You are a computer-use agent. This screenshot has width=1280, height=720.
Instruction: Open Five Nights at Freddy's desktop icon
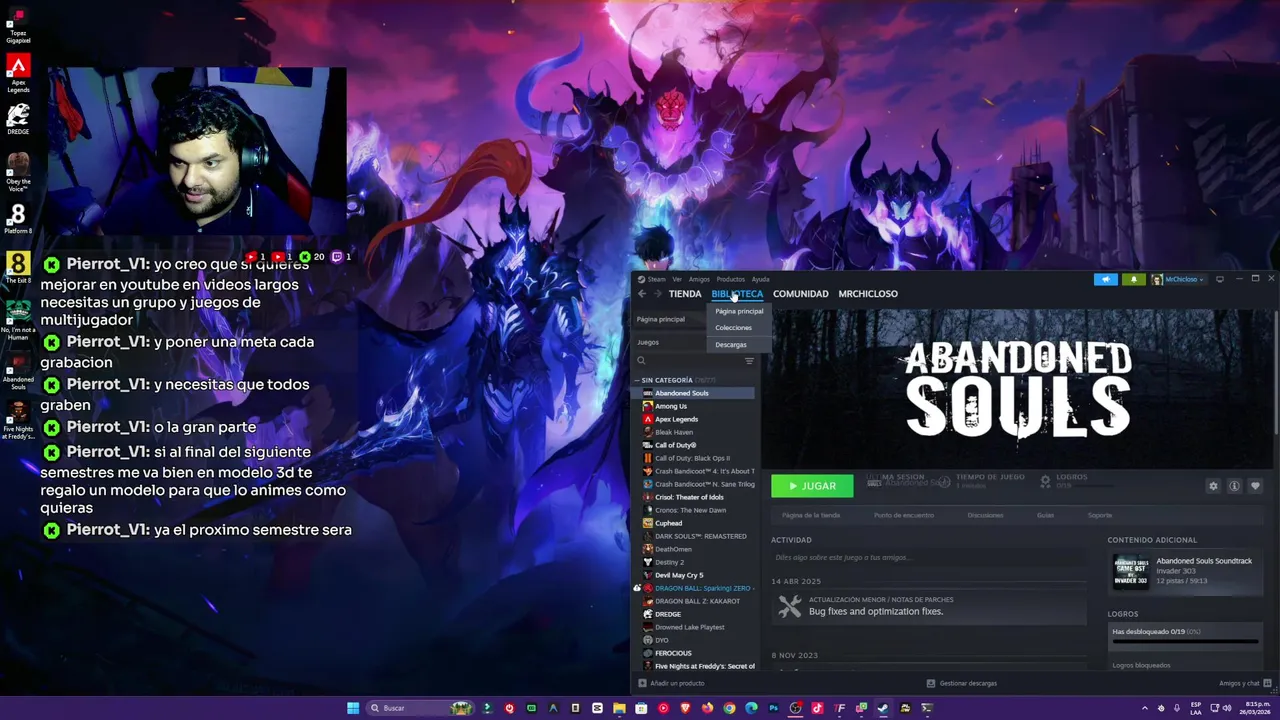(x=18, y=420)
